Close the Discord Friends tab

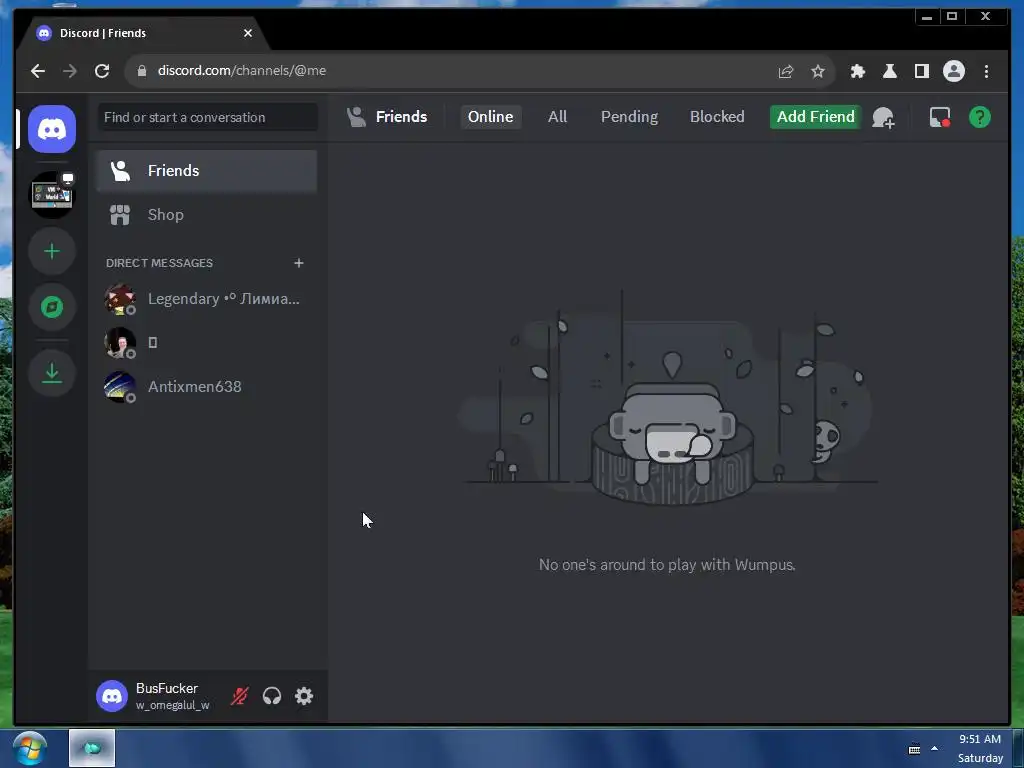[x=248, y=33]
